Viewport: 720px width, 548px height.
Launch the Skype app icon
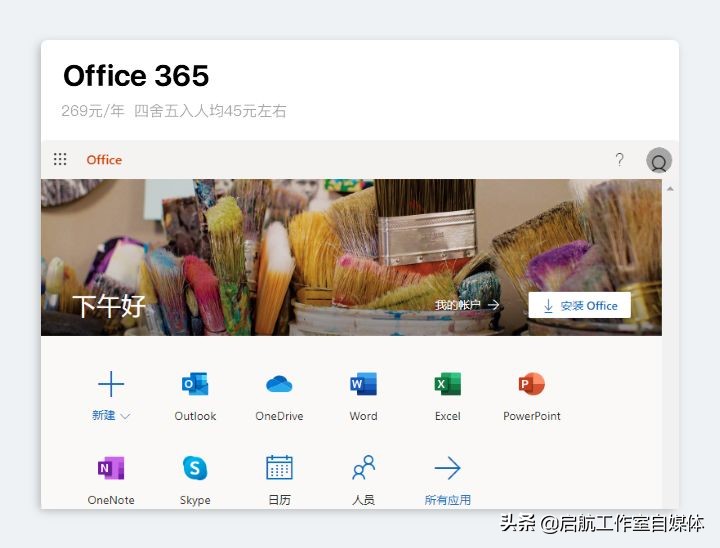(x=195, y=468)
